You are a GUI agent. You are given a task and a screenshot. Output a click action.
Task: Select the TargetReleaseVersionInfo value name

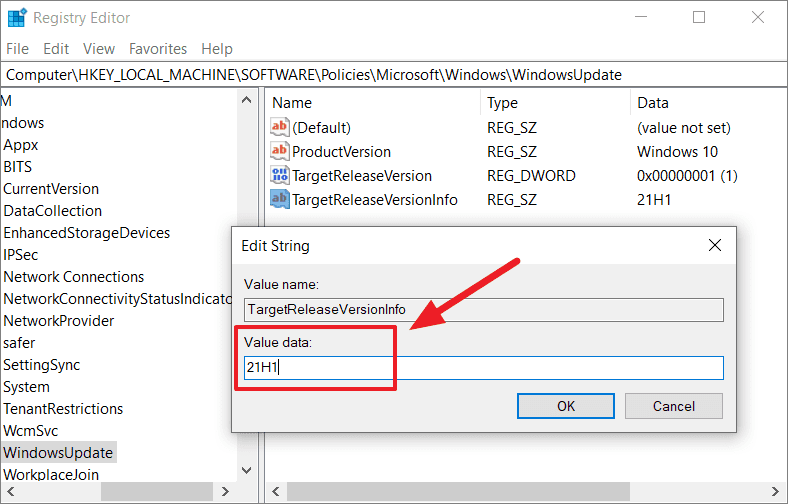[375, 200]
